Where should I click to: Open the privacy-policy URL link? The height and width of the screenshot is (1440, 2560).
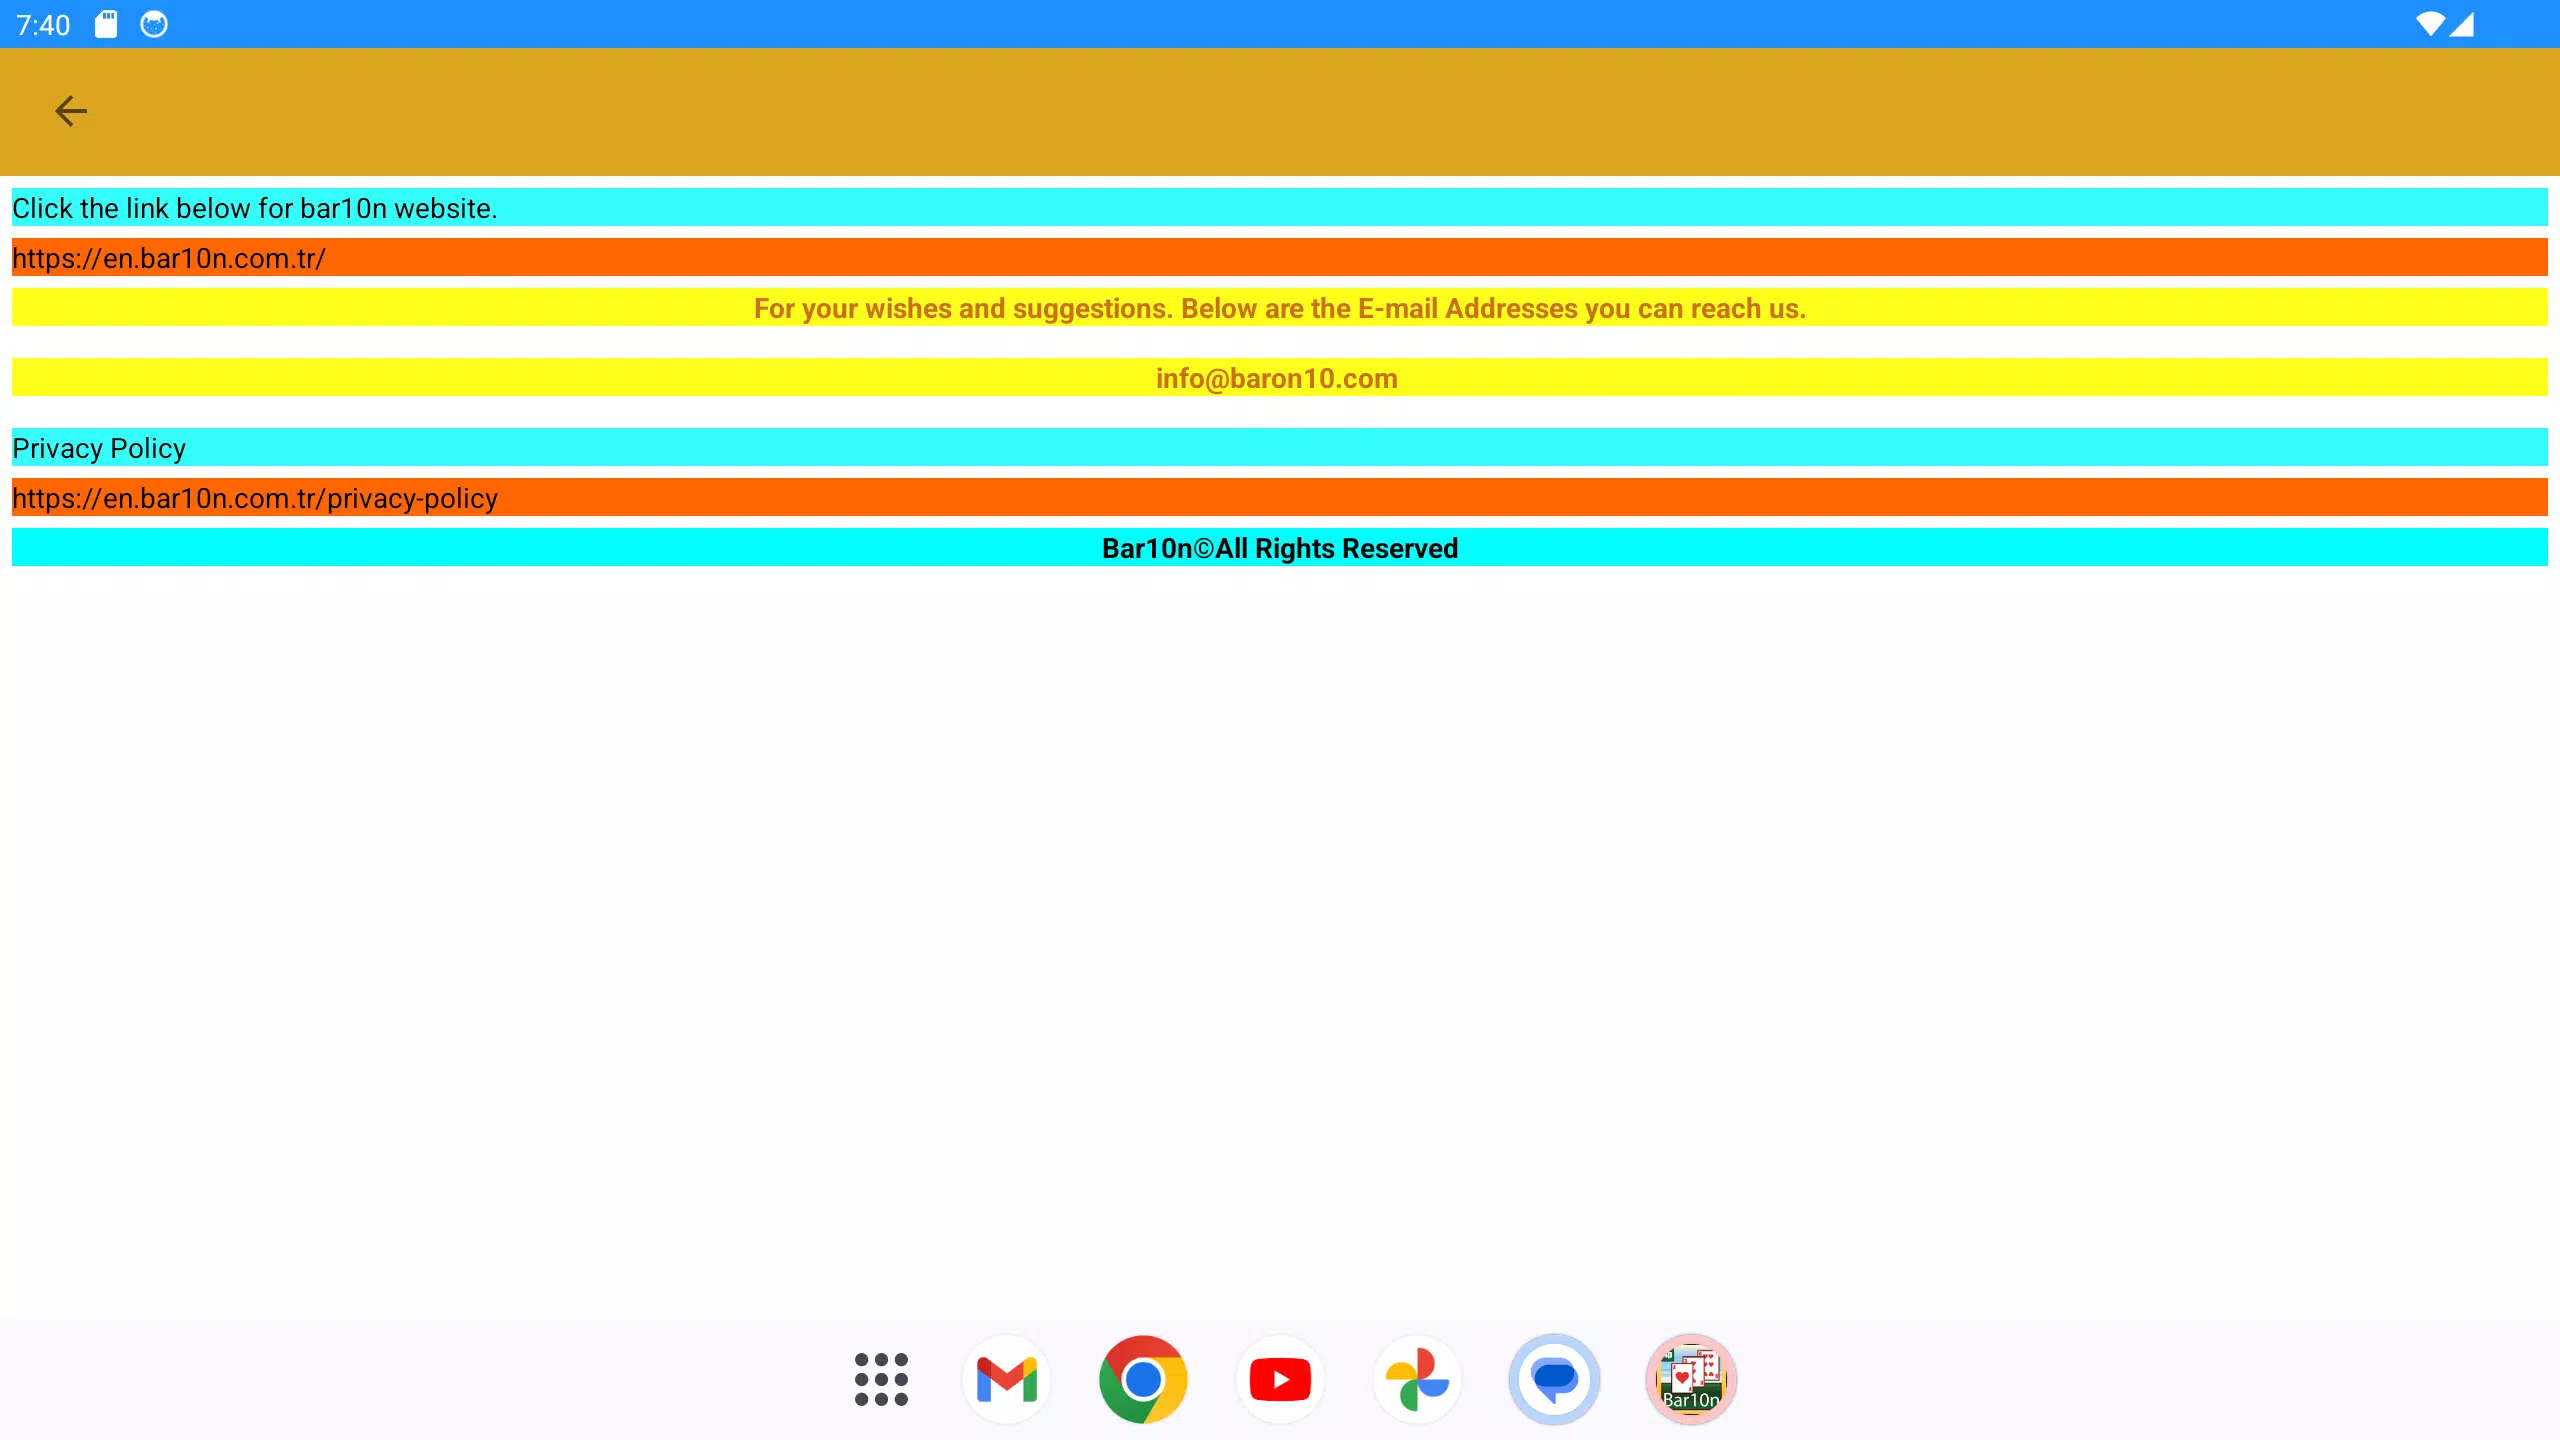255,498
